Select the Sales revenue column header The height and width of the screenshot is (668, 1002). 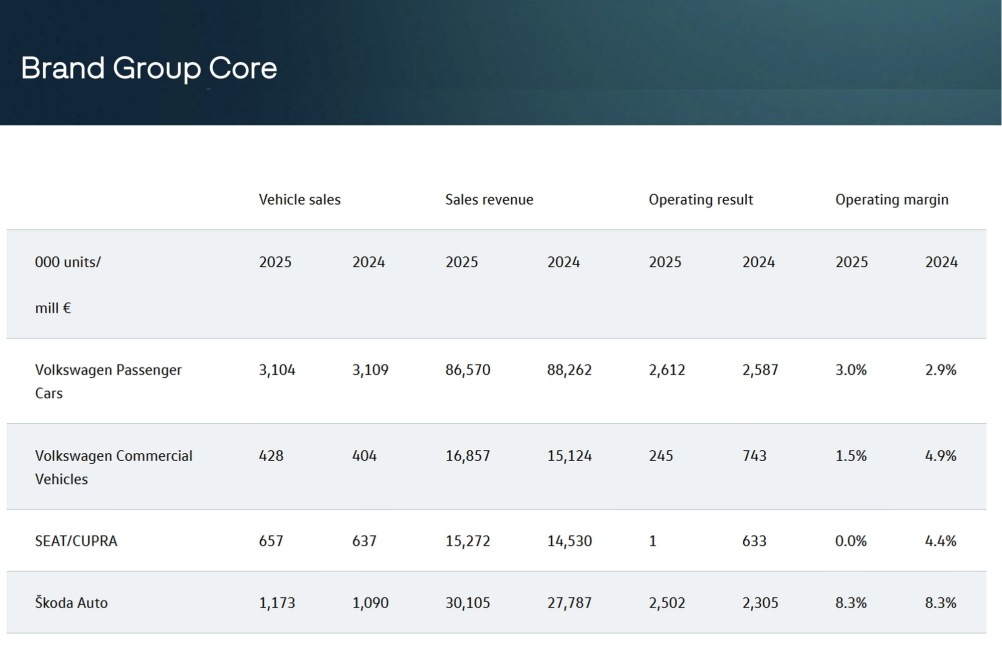(489, 200)
